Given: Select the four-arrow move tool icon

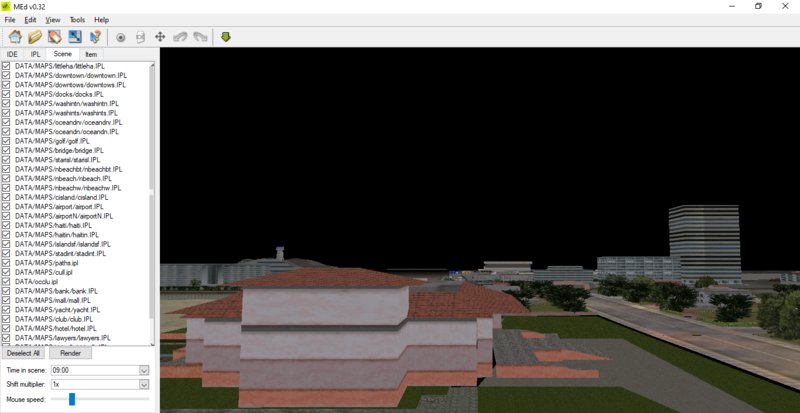Looking at the screenshot, I should coord(160,37).
